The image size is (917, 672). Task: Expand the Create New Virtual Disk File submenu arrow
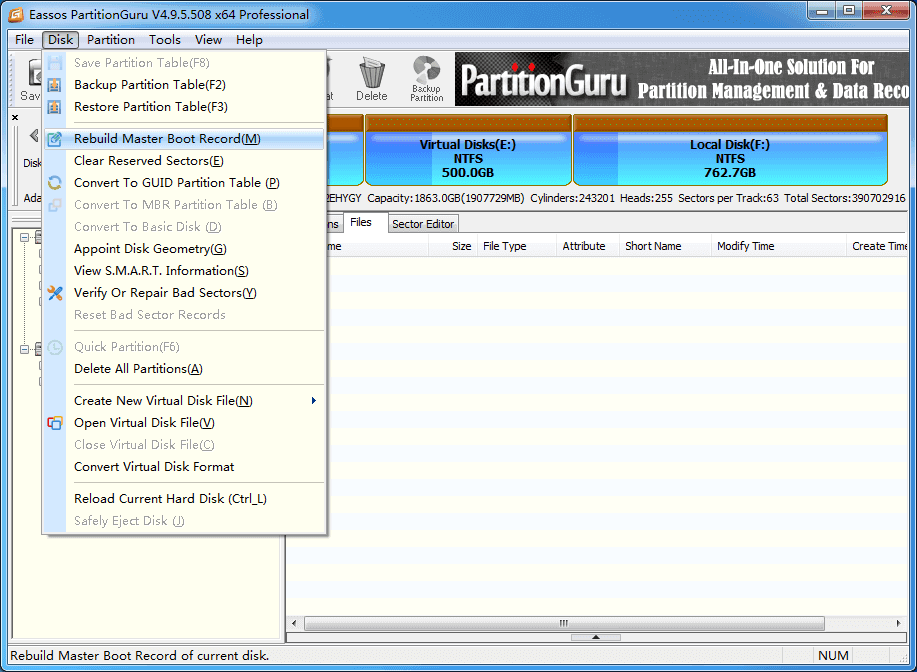click(314, 401)
